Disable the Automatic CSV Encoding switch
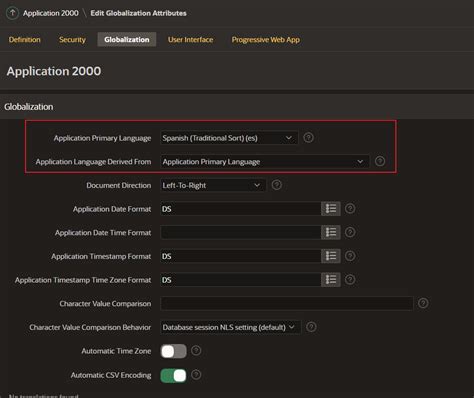 pos(173,375)
